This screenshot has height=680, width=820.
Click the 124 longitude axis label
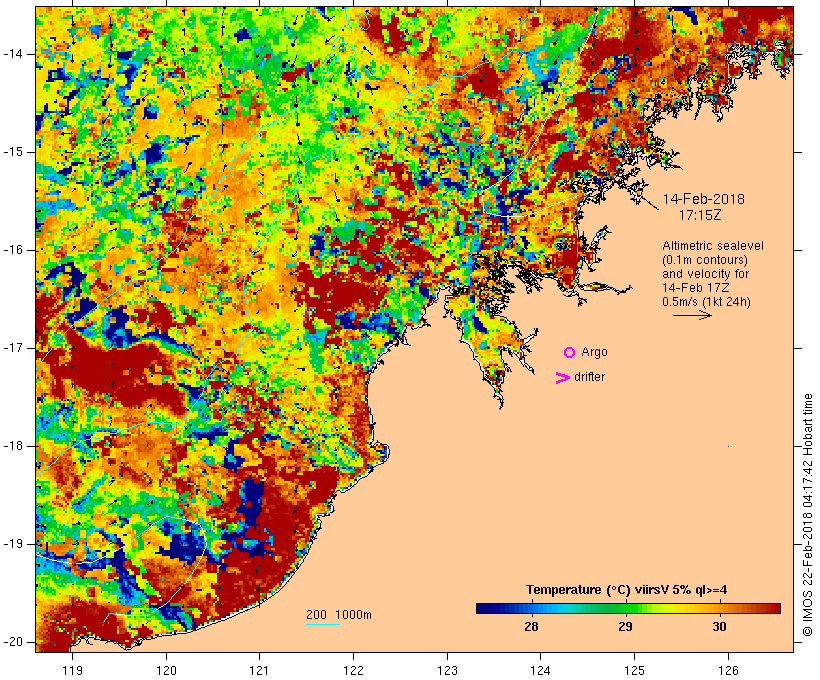(540, 671)
